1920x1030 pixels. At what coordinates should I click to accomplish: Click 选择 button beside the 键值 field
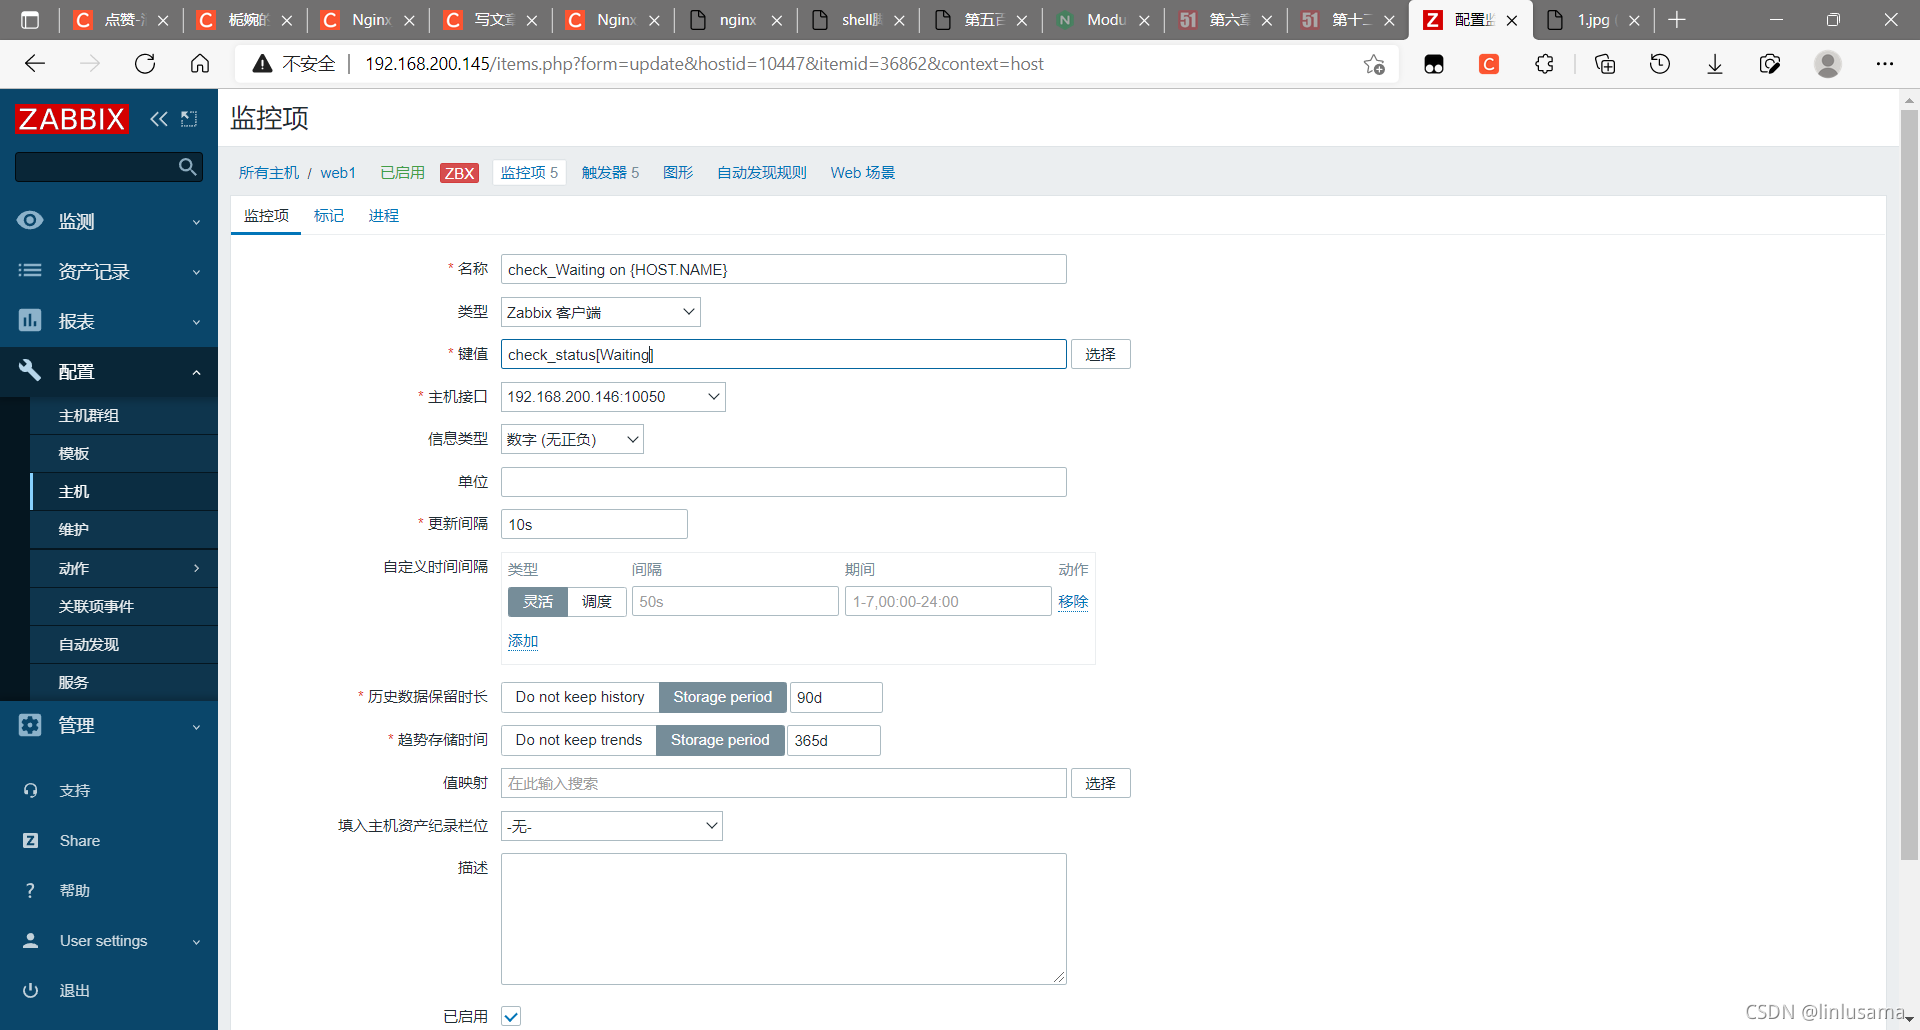point(1100,355)
